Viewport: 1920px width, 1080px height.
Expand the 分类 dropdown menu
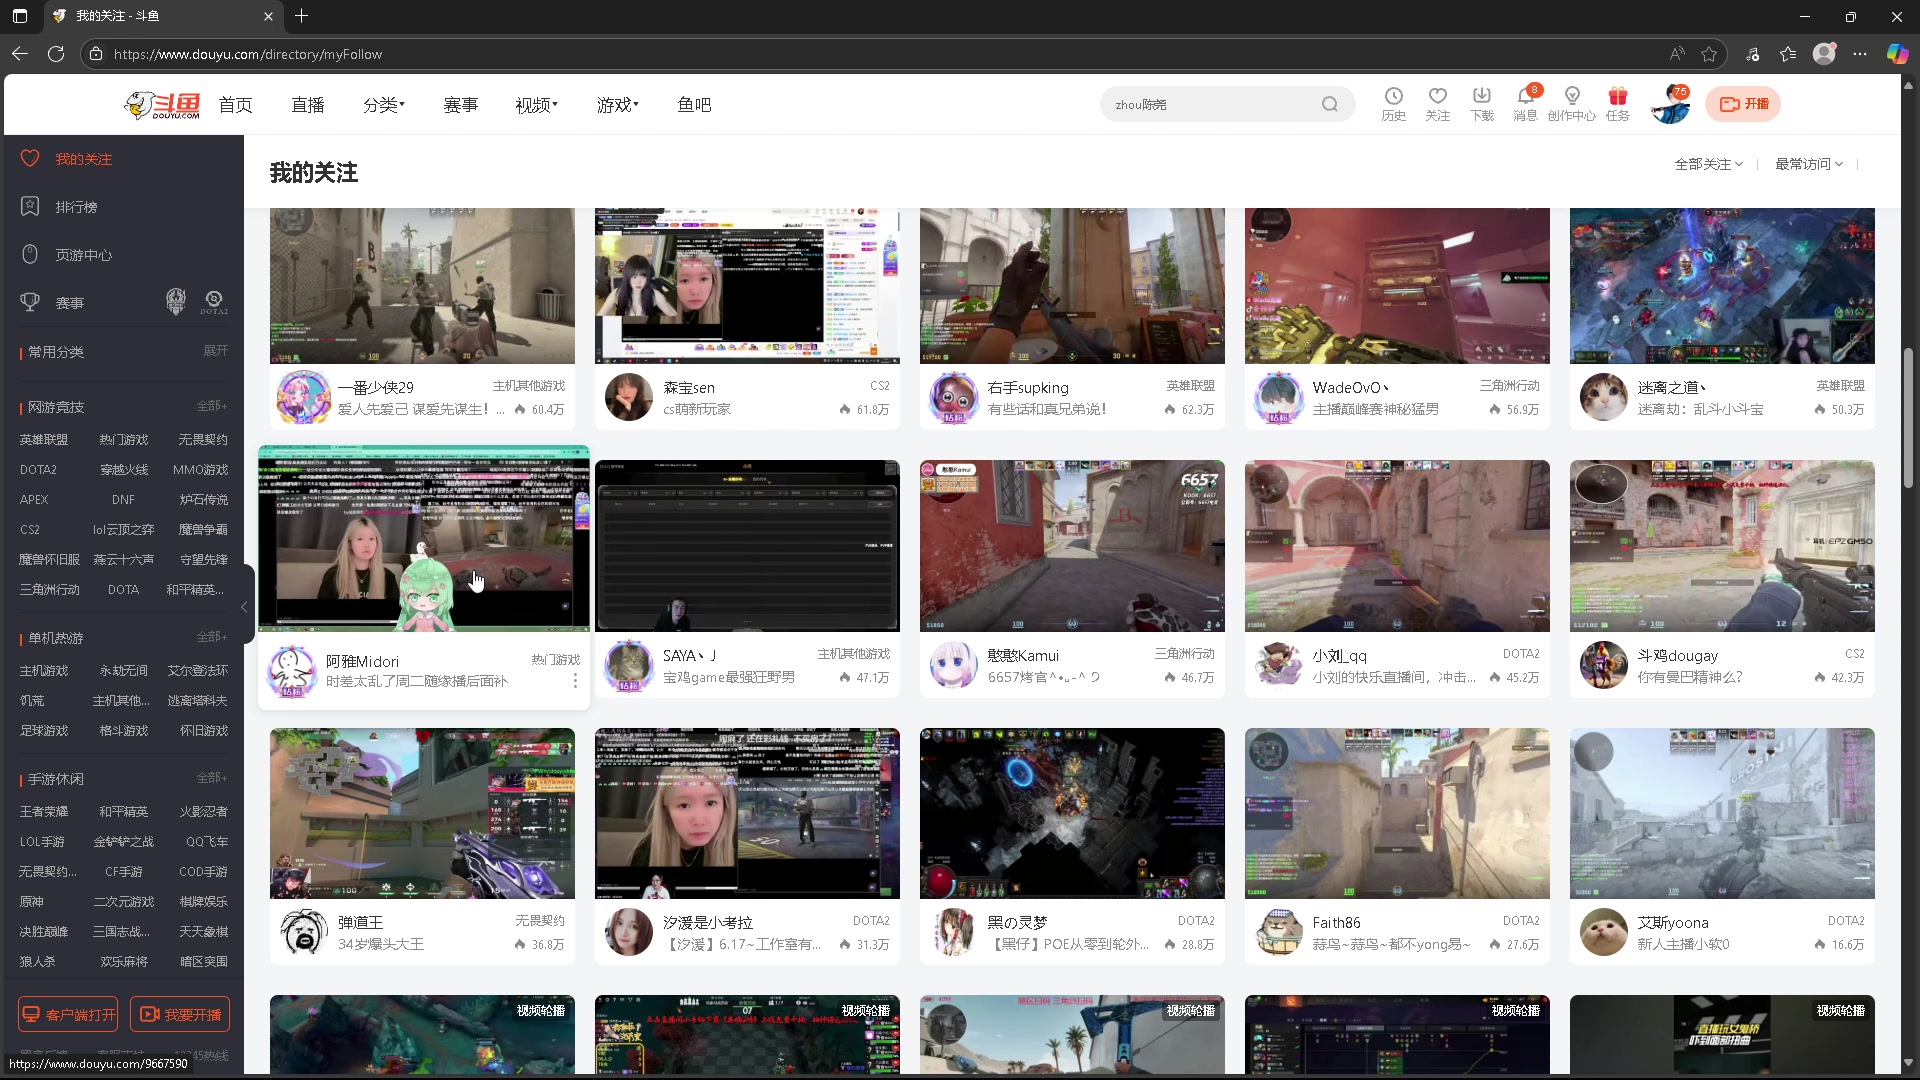tap(384, 105)
